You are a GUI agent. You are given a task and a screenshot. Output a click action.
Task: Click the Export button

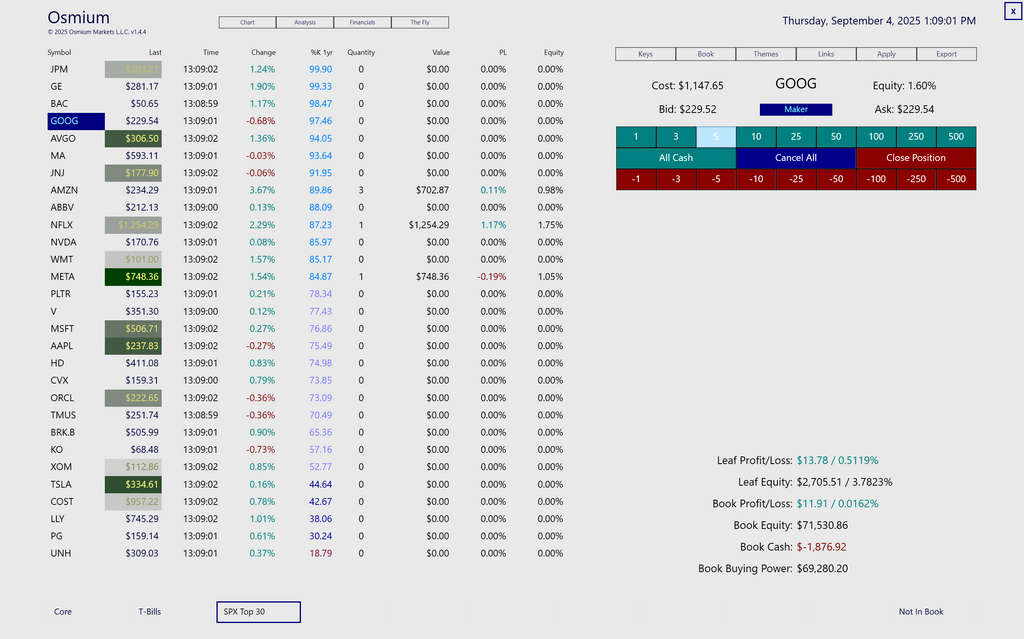coord(946,54)
